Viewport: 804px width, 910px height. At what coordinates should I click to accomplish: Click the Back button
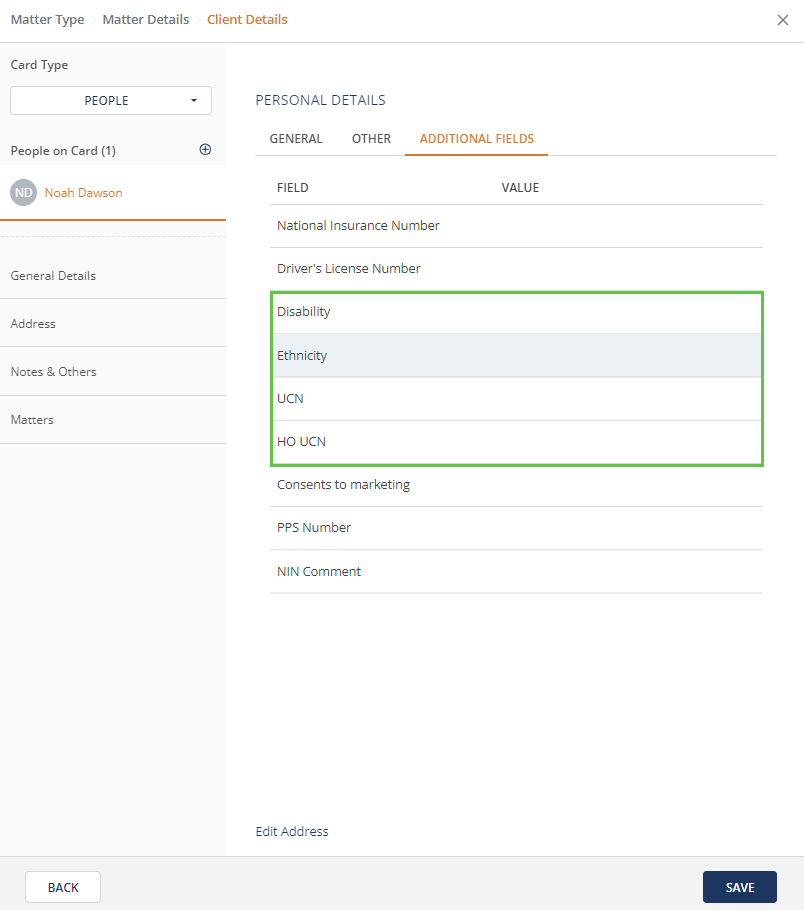pos(63,887)
